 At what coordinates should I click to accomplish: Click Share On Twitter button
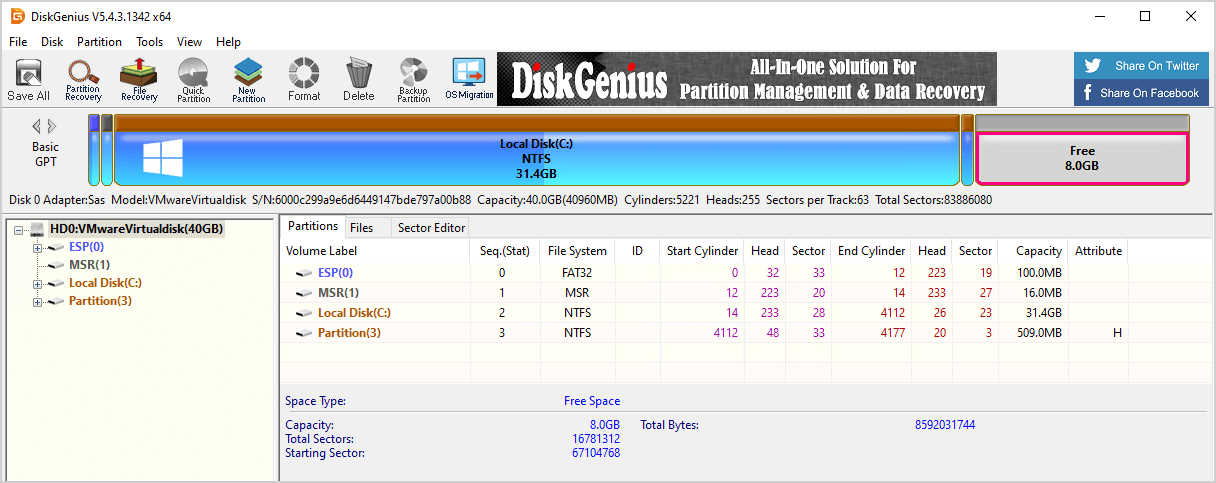click(x=1142, y=66)
